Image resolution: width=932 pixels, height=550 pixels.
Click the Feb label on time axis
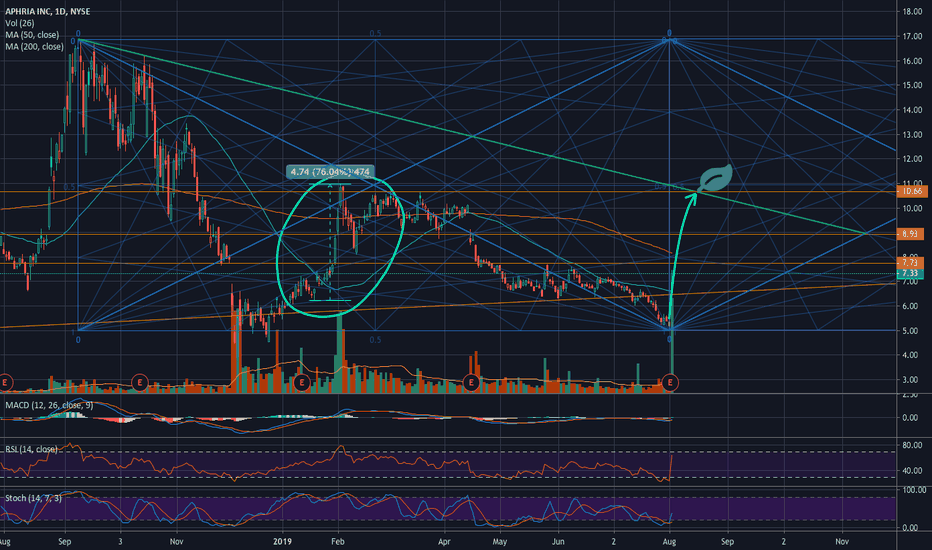click(x=338, y=541)
